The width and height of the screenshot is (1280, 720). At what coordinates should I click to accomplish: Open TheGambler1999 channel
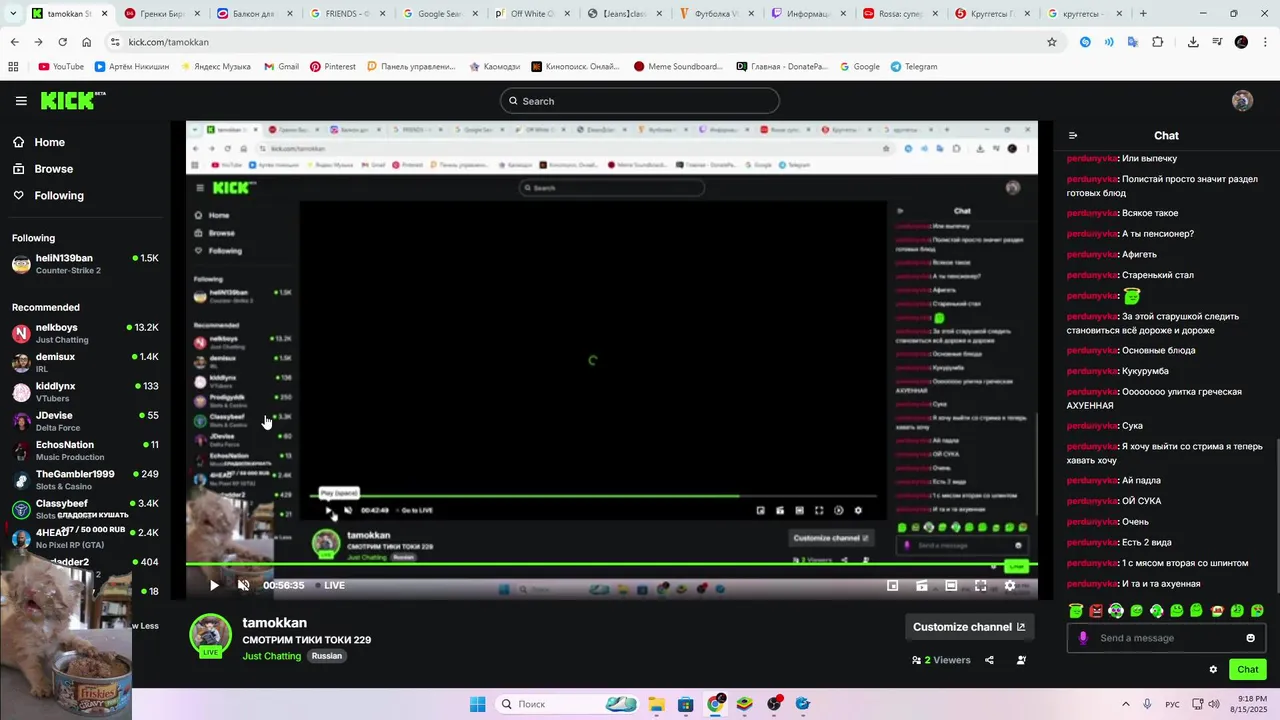(85, 480)
